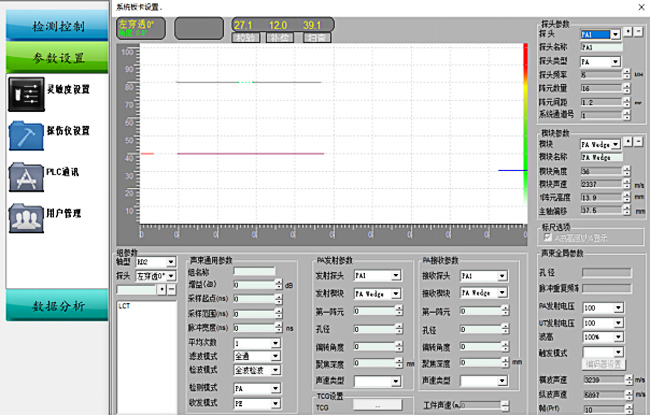Increase the 增益(dB) gain spinner value
The height and width of the screenshot is (416, 650).
[x=279, y=282]
